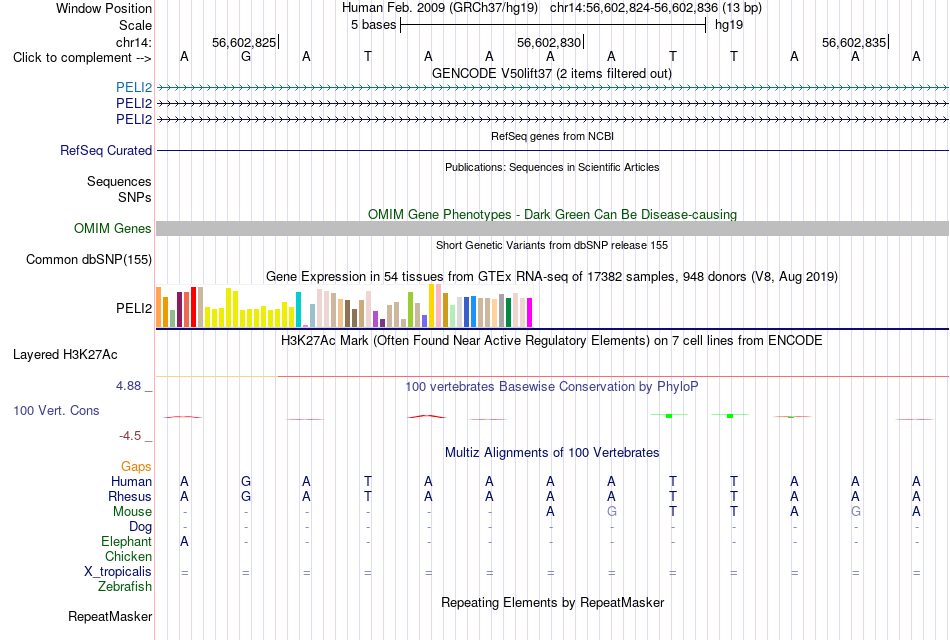Open the 100 Vert. Cons track label
This screenshot has height=640, width=950.
(56, 410)
